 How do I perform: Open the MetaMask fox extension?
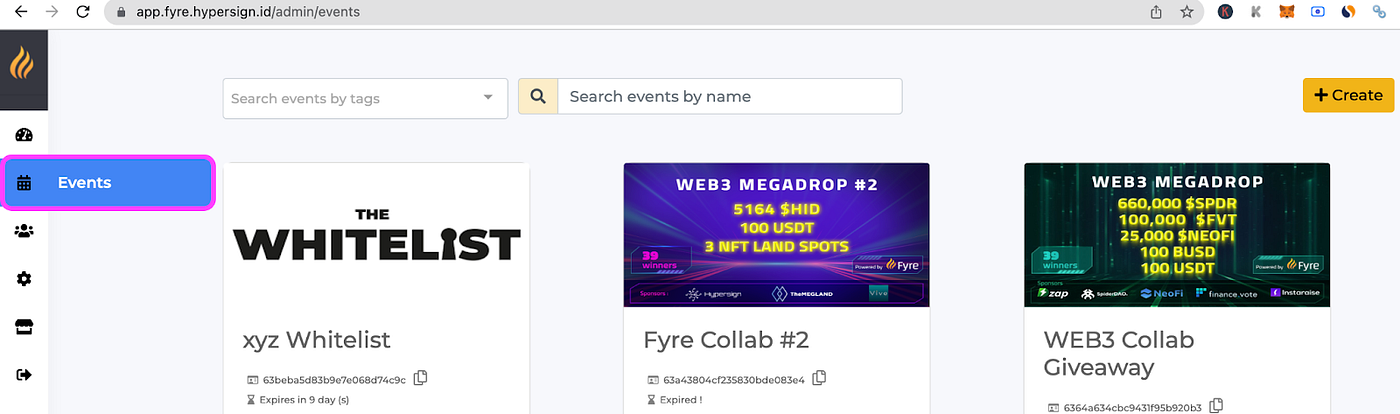(1286, 12)
